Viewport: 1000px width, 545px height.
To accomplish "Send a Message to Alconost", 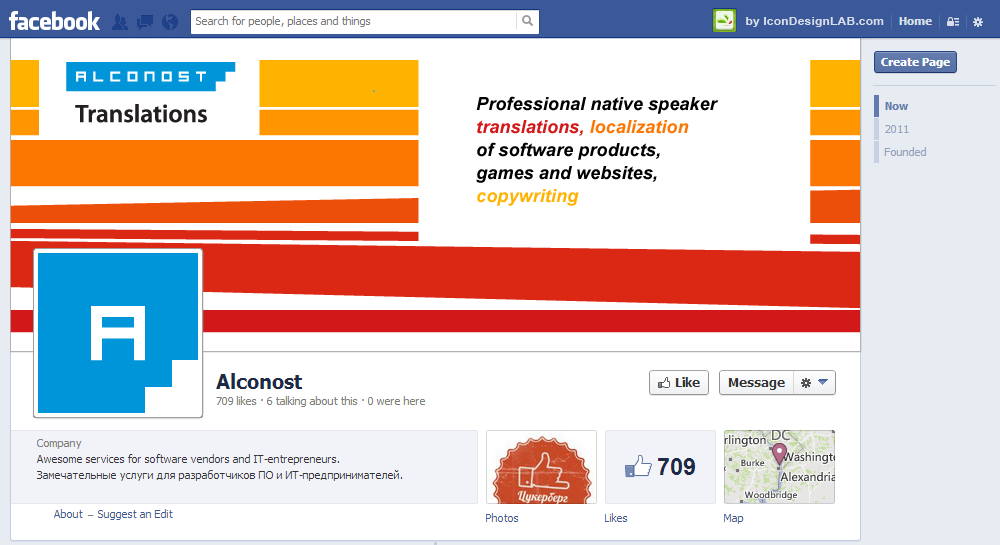I will [756, 382].
